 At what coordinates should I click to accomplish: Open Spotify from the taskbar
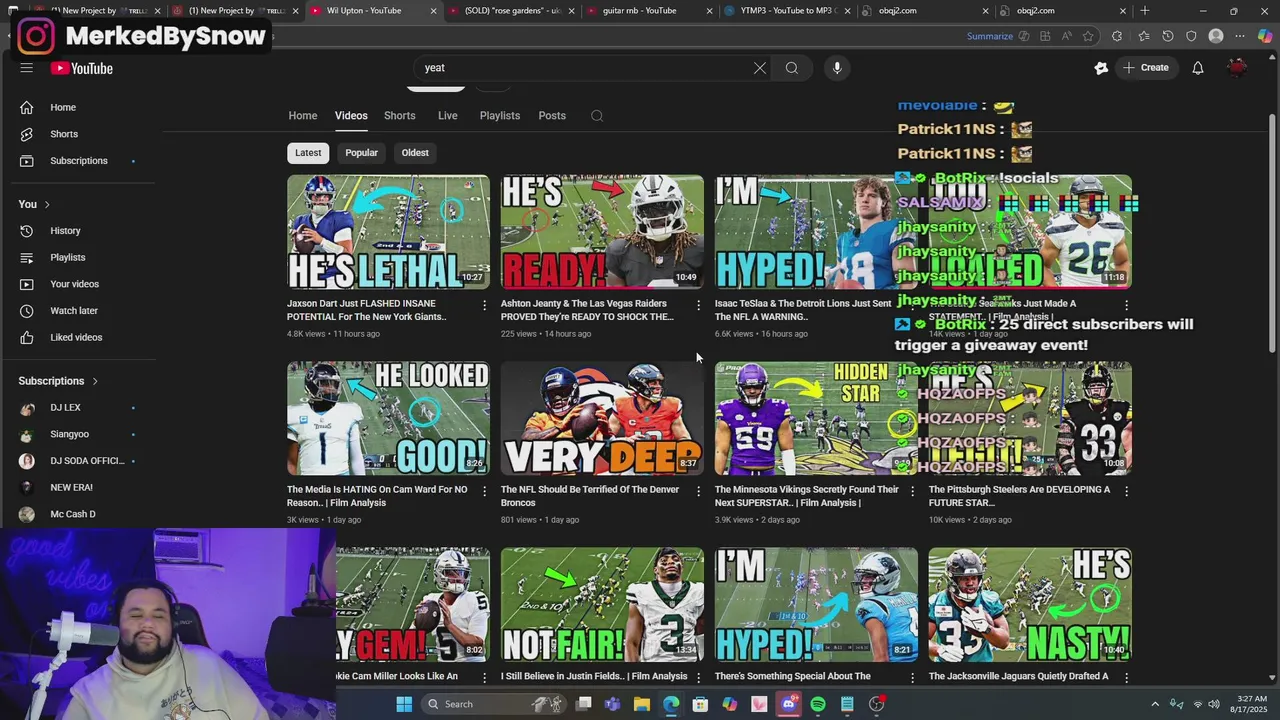point(818,704)
